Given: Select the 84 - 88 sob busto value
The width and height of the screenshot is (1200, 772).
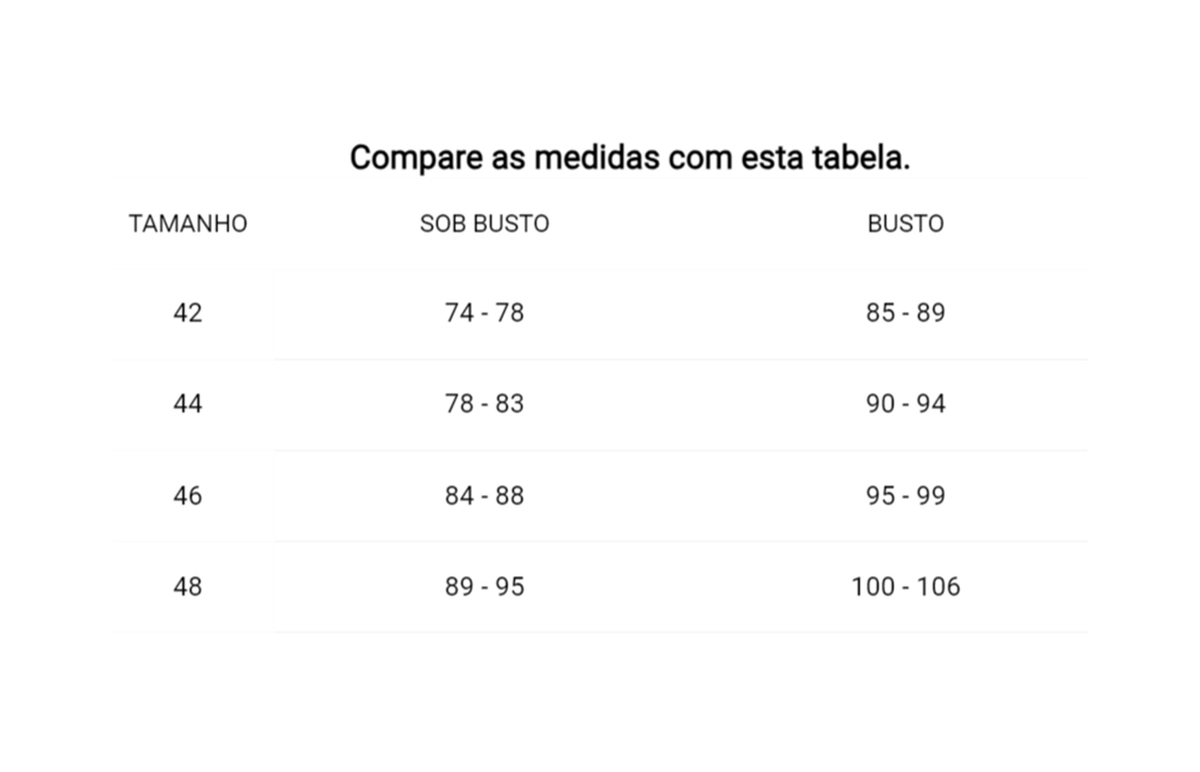Looking at the screenshot, I should click(485, 496).
